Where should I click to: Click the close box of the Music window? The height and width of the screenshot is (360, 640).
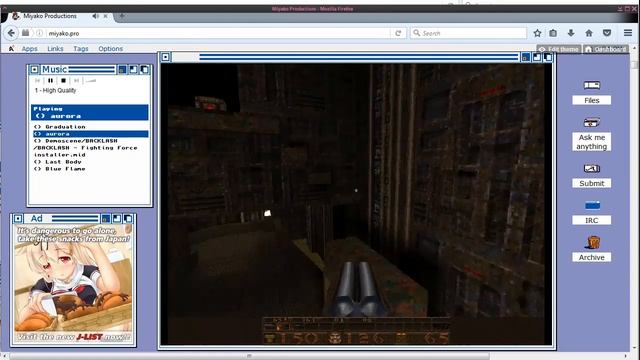click(x=35, y=70)
